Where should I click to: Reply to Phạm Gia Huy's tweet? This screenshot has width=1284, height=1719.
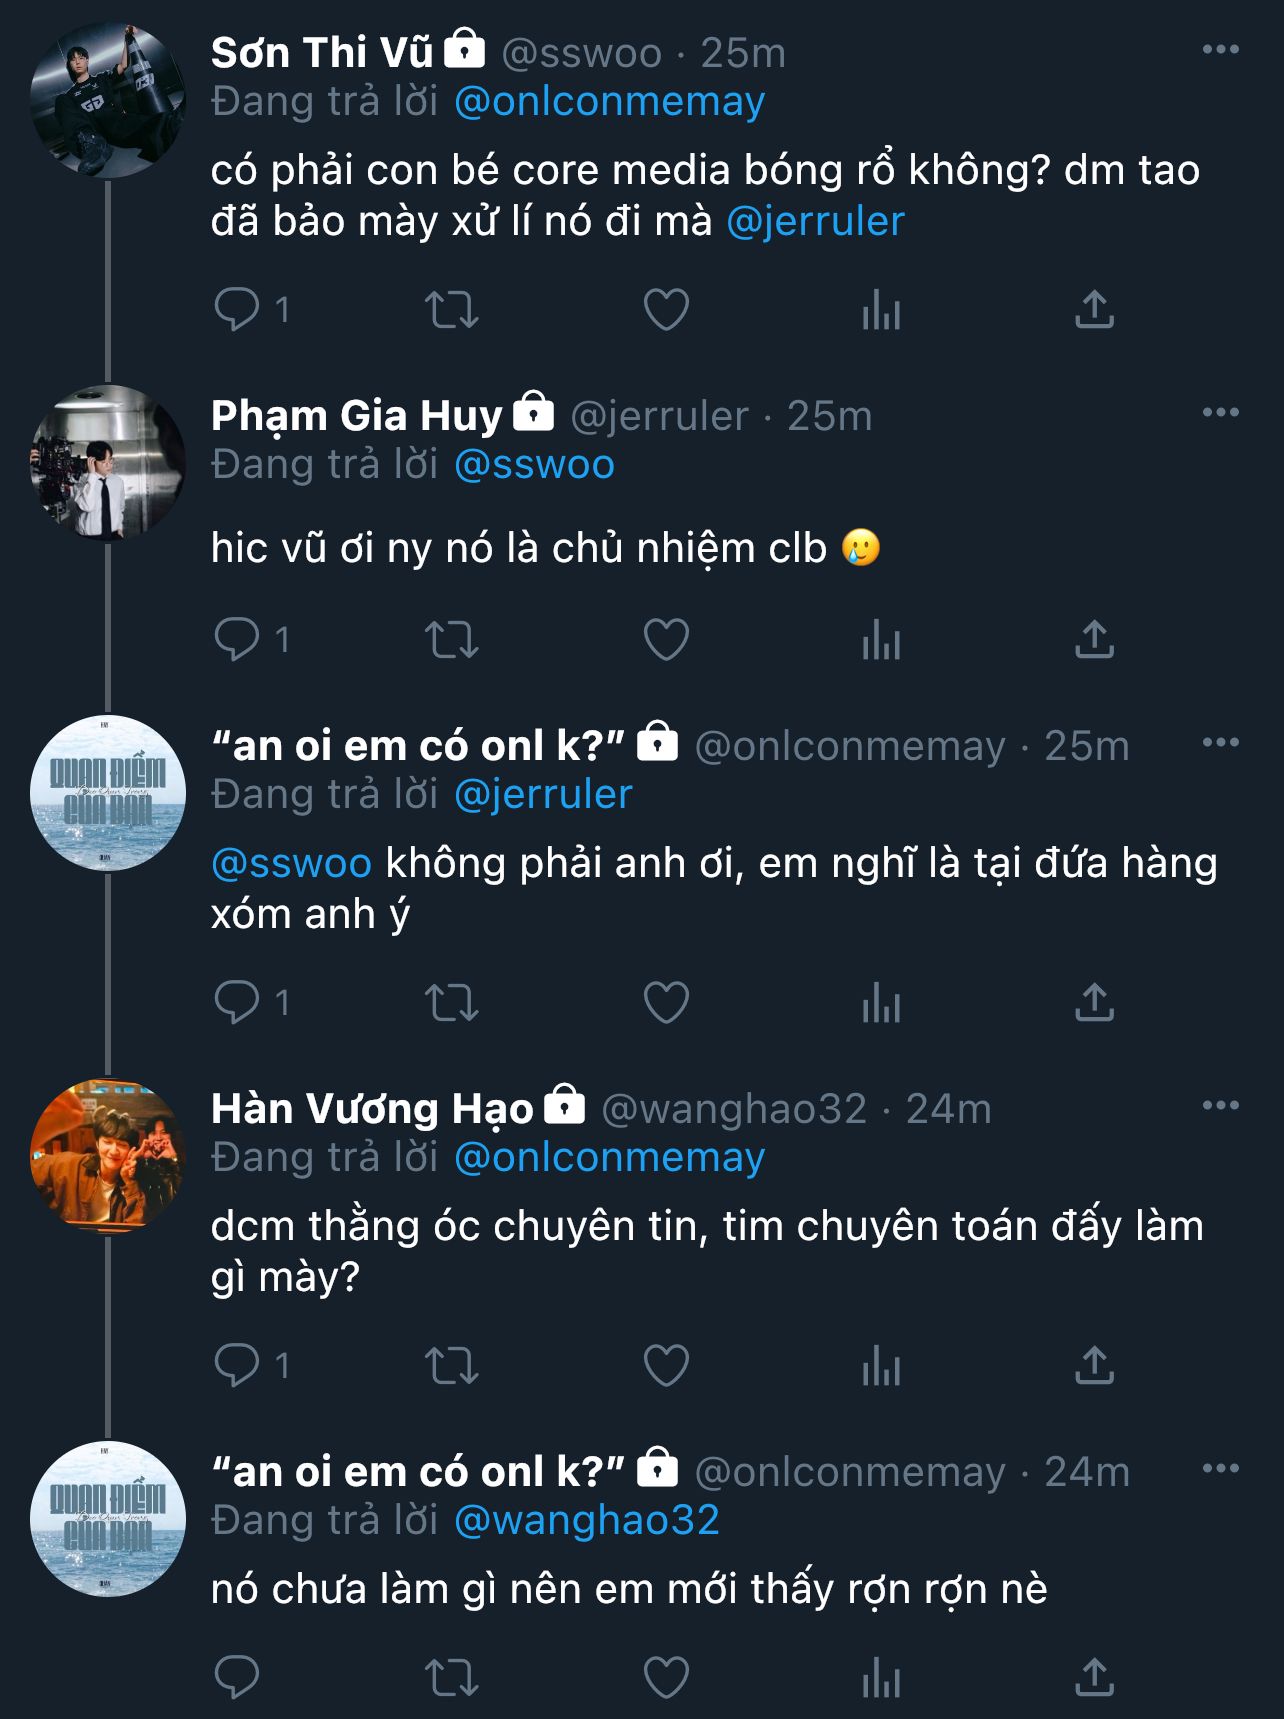coord(237,640)
